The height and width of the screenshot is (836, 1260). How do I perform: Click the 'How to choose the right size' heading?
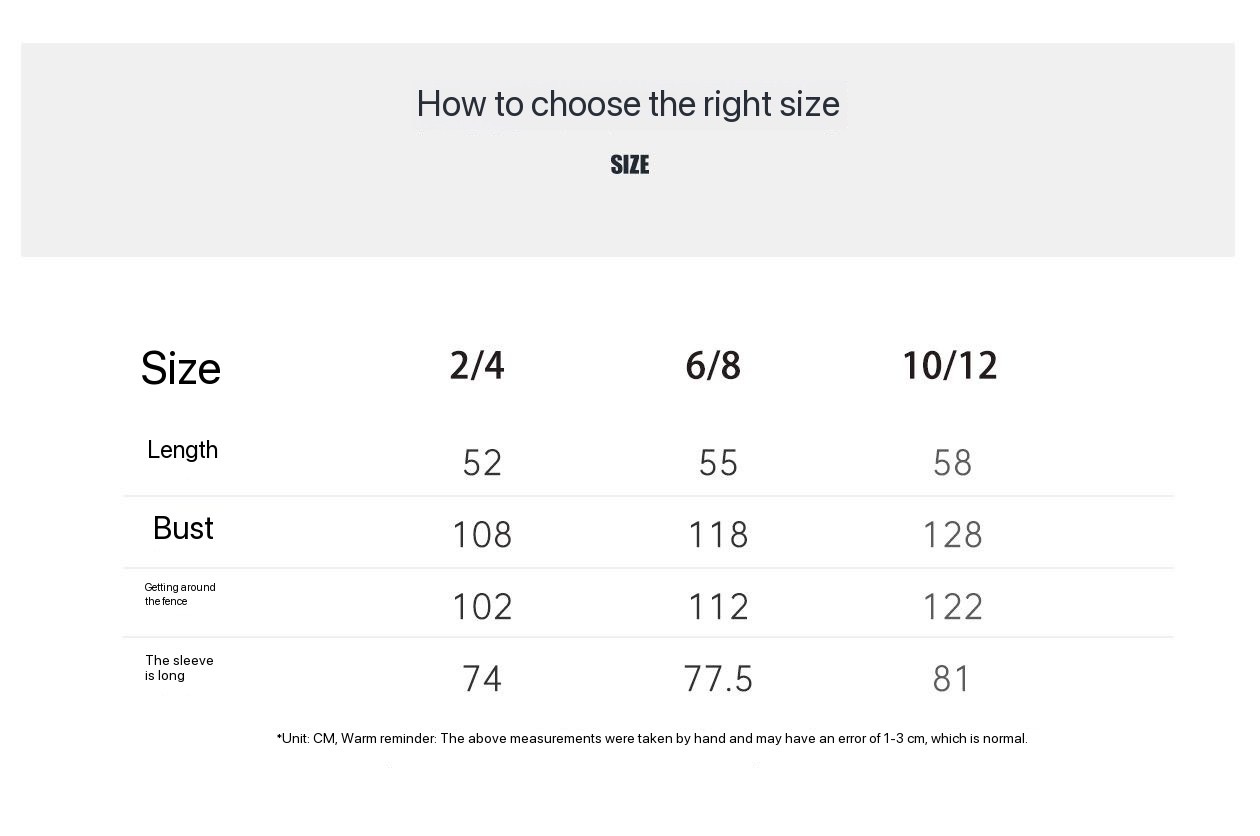click(628, 104)
